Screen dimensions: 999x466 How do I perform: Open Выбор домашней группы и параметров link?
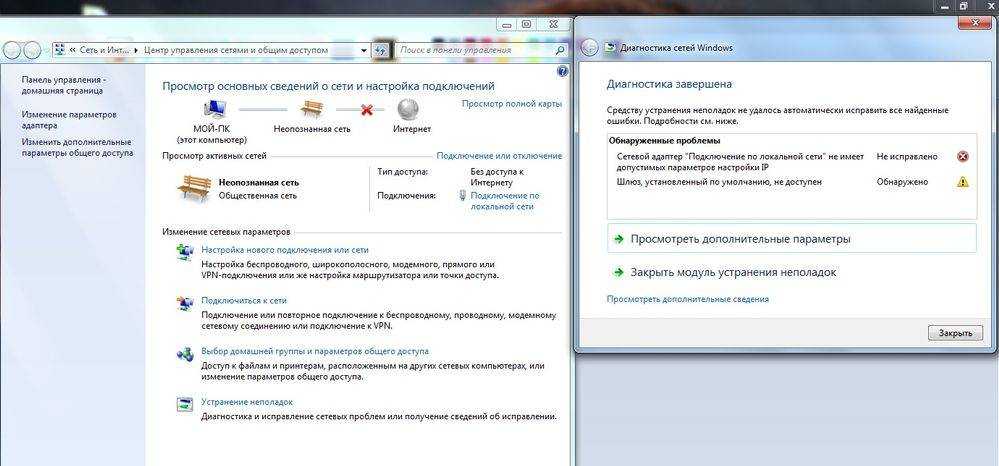[315, 351]
